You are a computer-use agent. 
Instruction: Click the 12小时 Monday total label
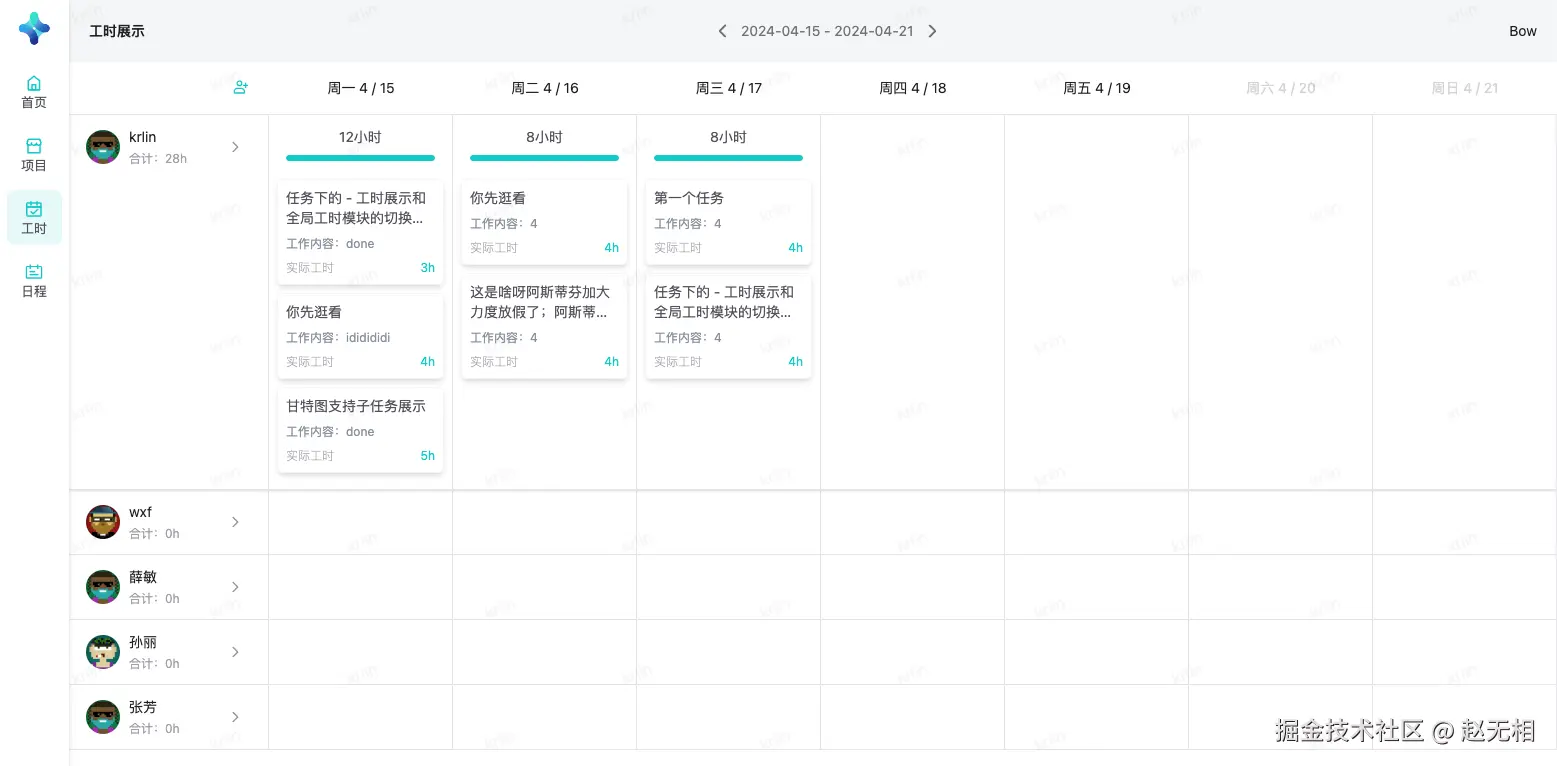pyautogui.click(x=361, y=137)
